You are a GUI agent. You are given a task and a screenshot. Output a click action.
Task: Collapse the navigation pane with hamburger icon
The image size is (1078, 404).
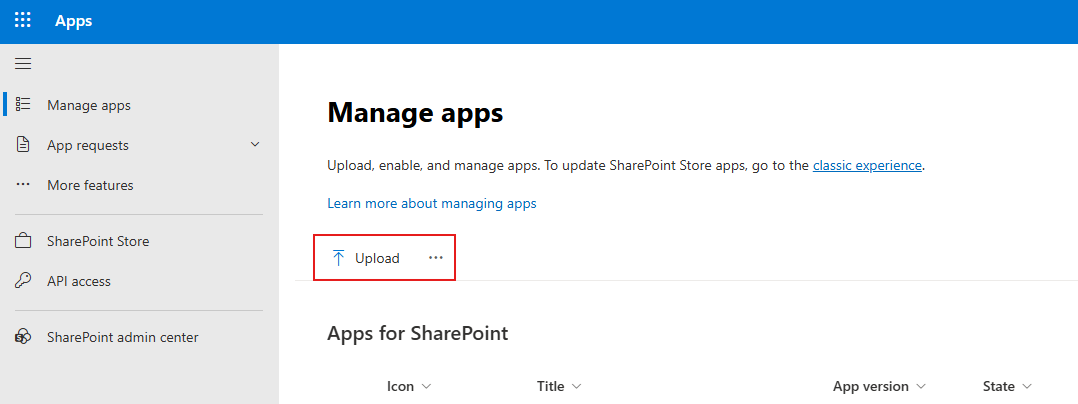pos(23,64)
